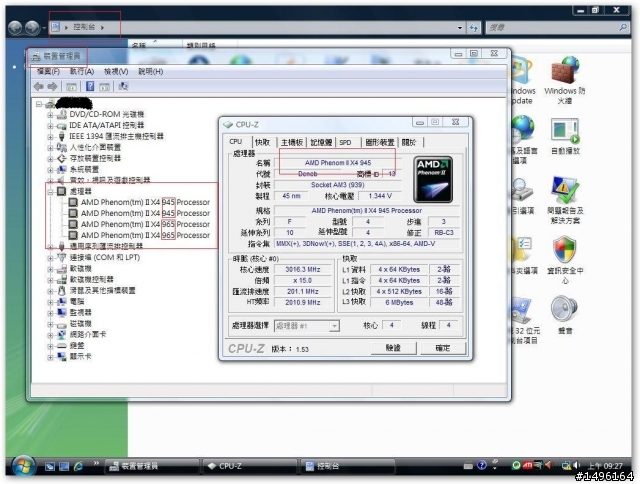Open Windows 防火牆 Control Panel icon

click(x=565, y=80)
